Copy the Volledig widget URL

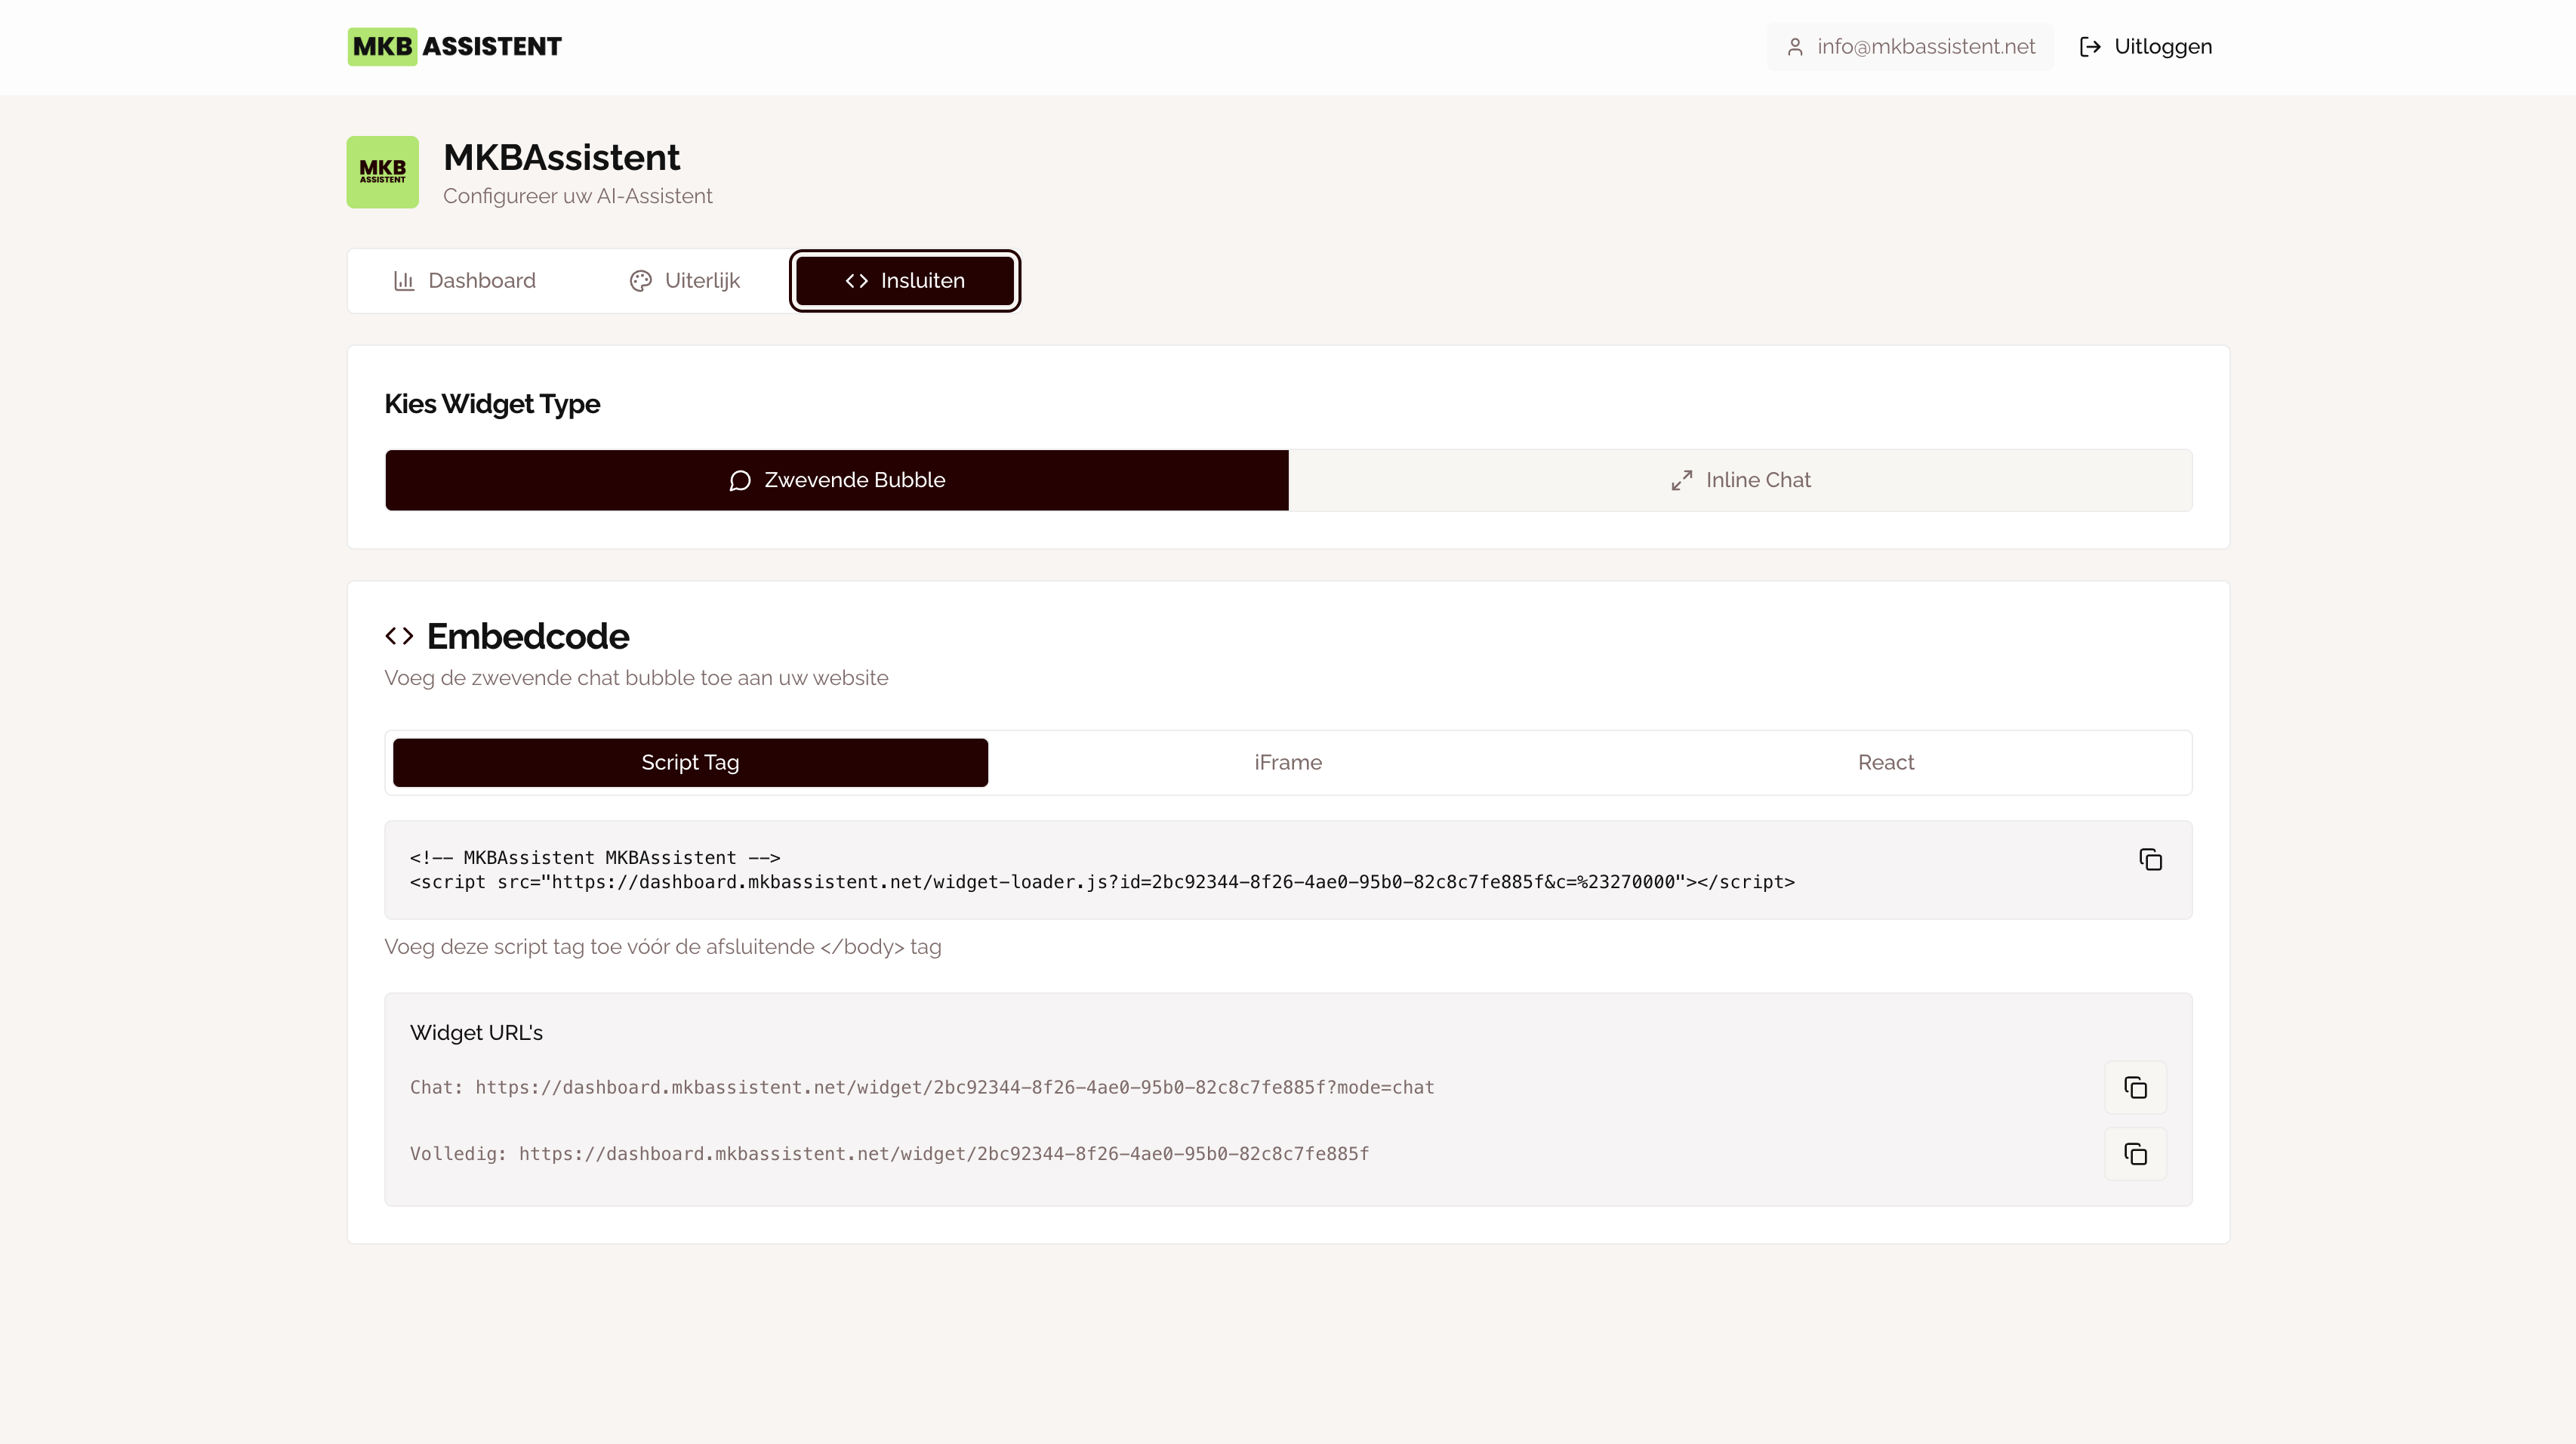coord(2135,1154)
